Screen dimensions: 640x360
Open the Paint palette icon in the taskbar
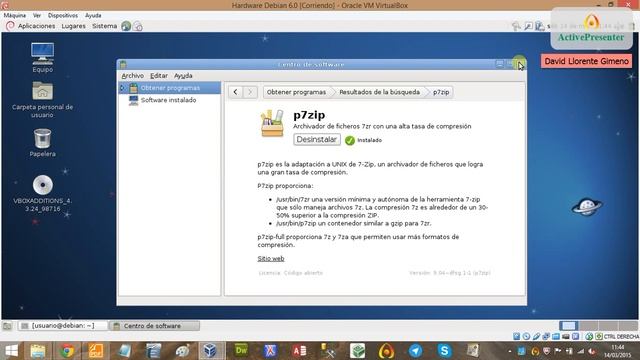[182, 351]
